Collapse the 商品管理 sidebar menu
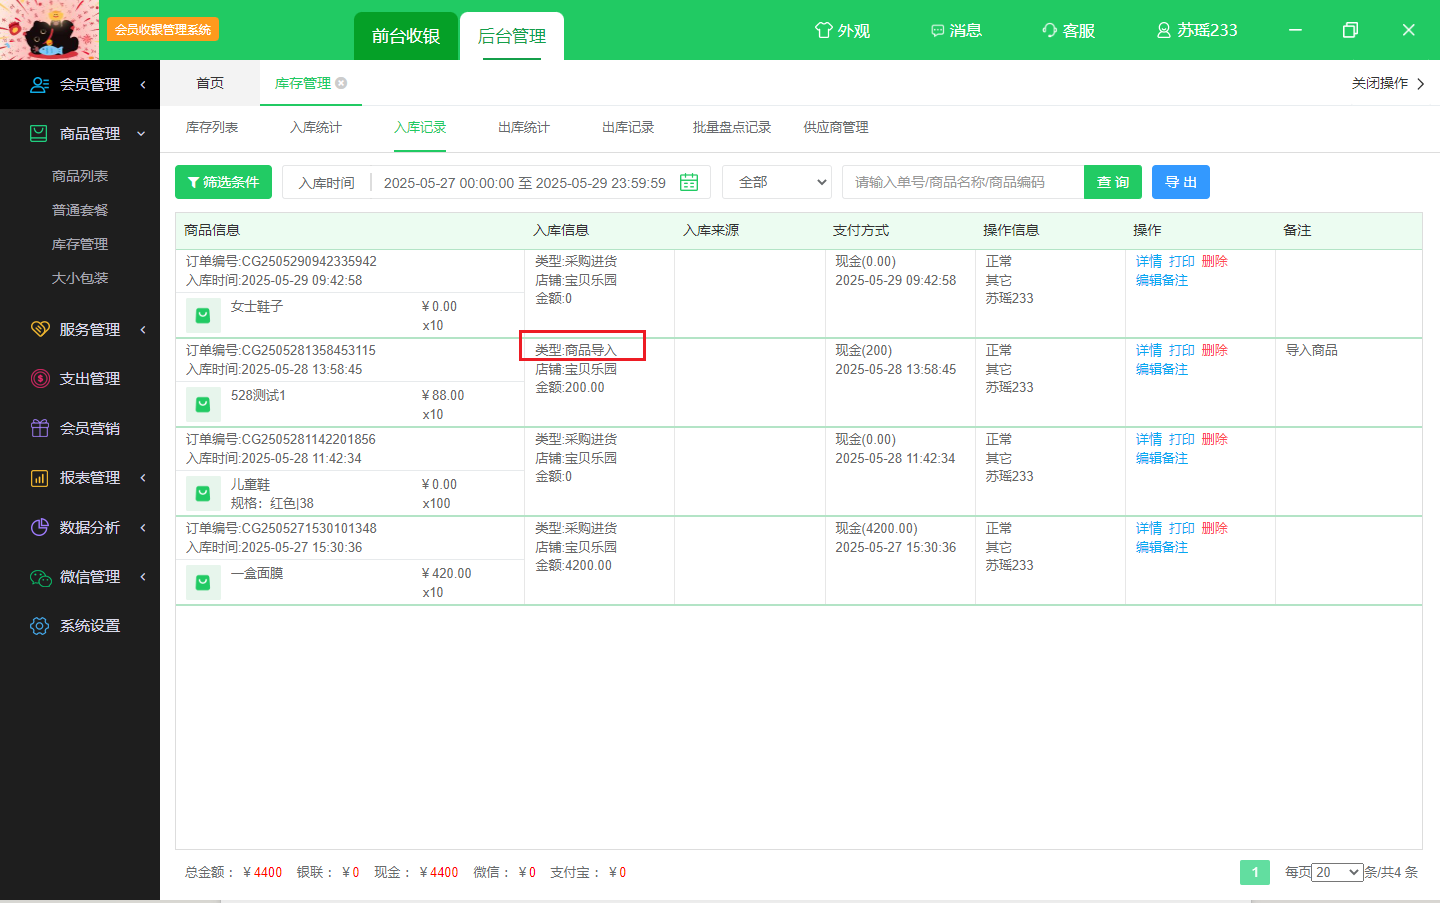Screen dimensions: 1440x903 pyautogui.click(x=141, y=133)
